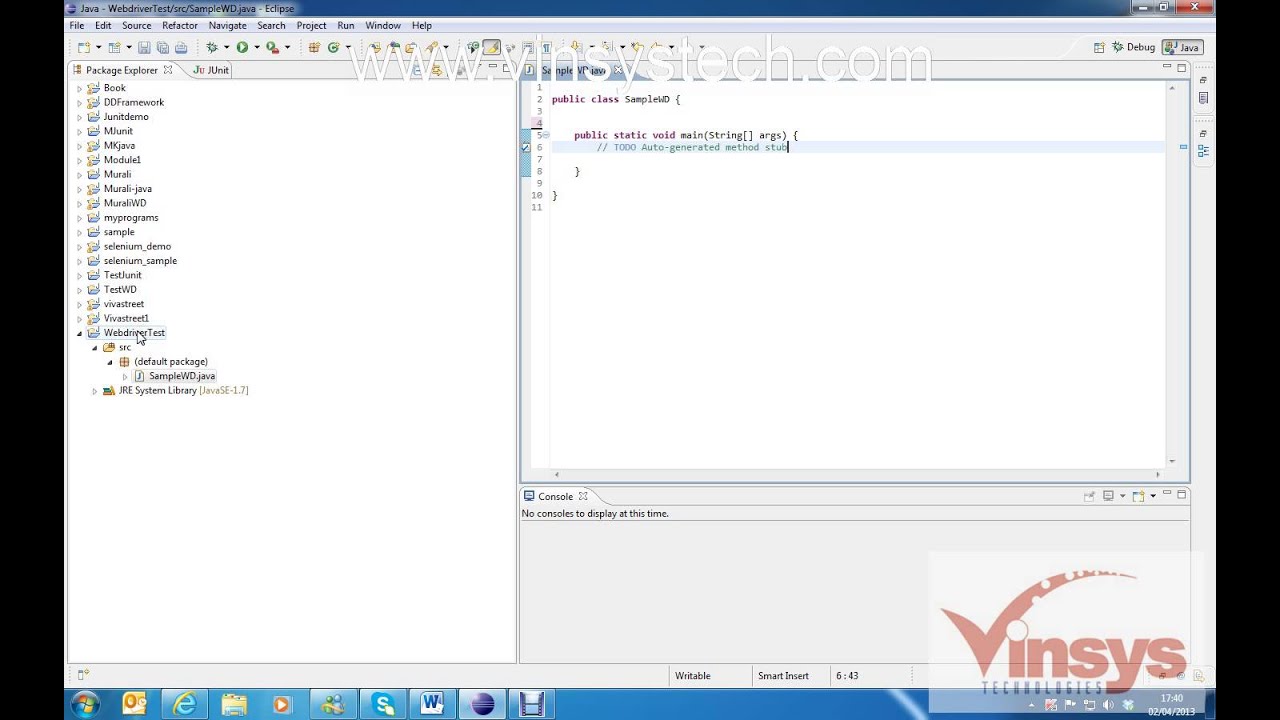The width and height of the screenshot is (1280, 720).
Task: Collapse the default package node
Action: click(x=110, y=362)
